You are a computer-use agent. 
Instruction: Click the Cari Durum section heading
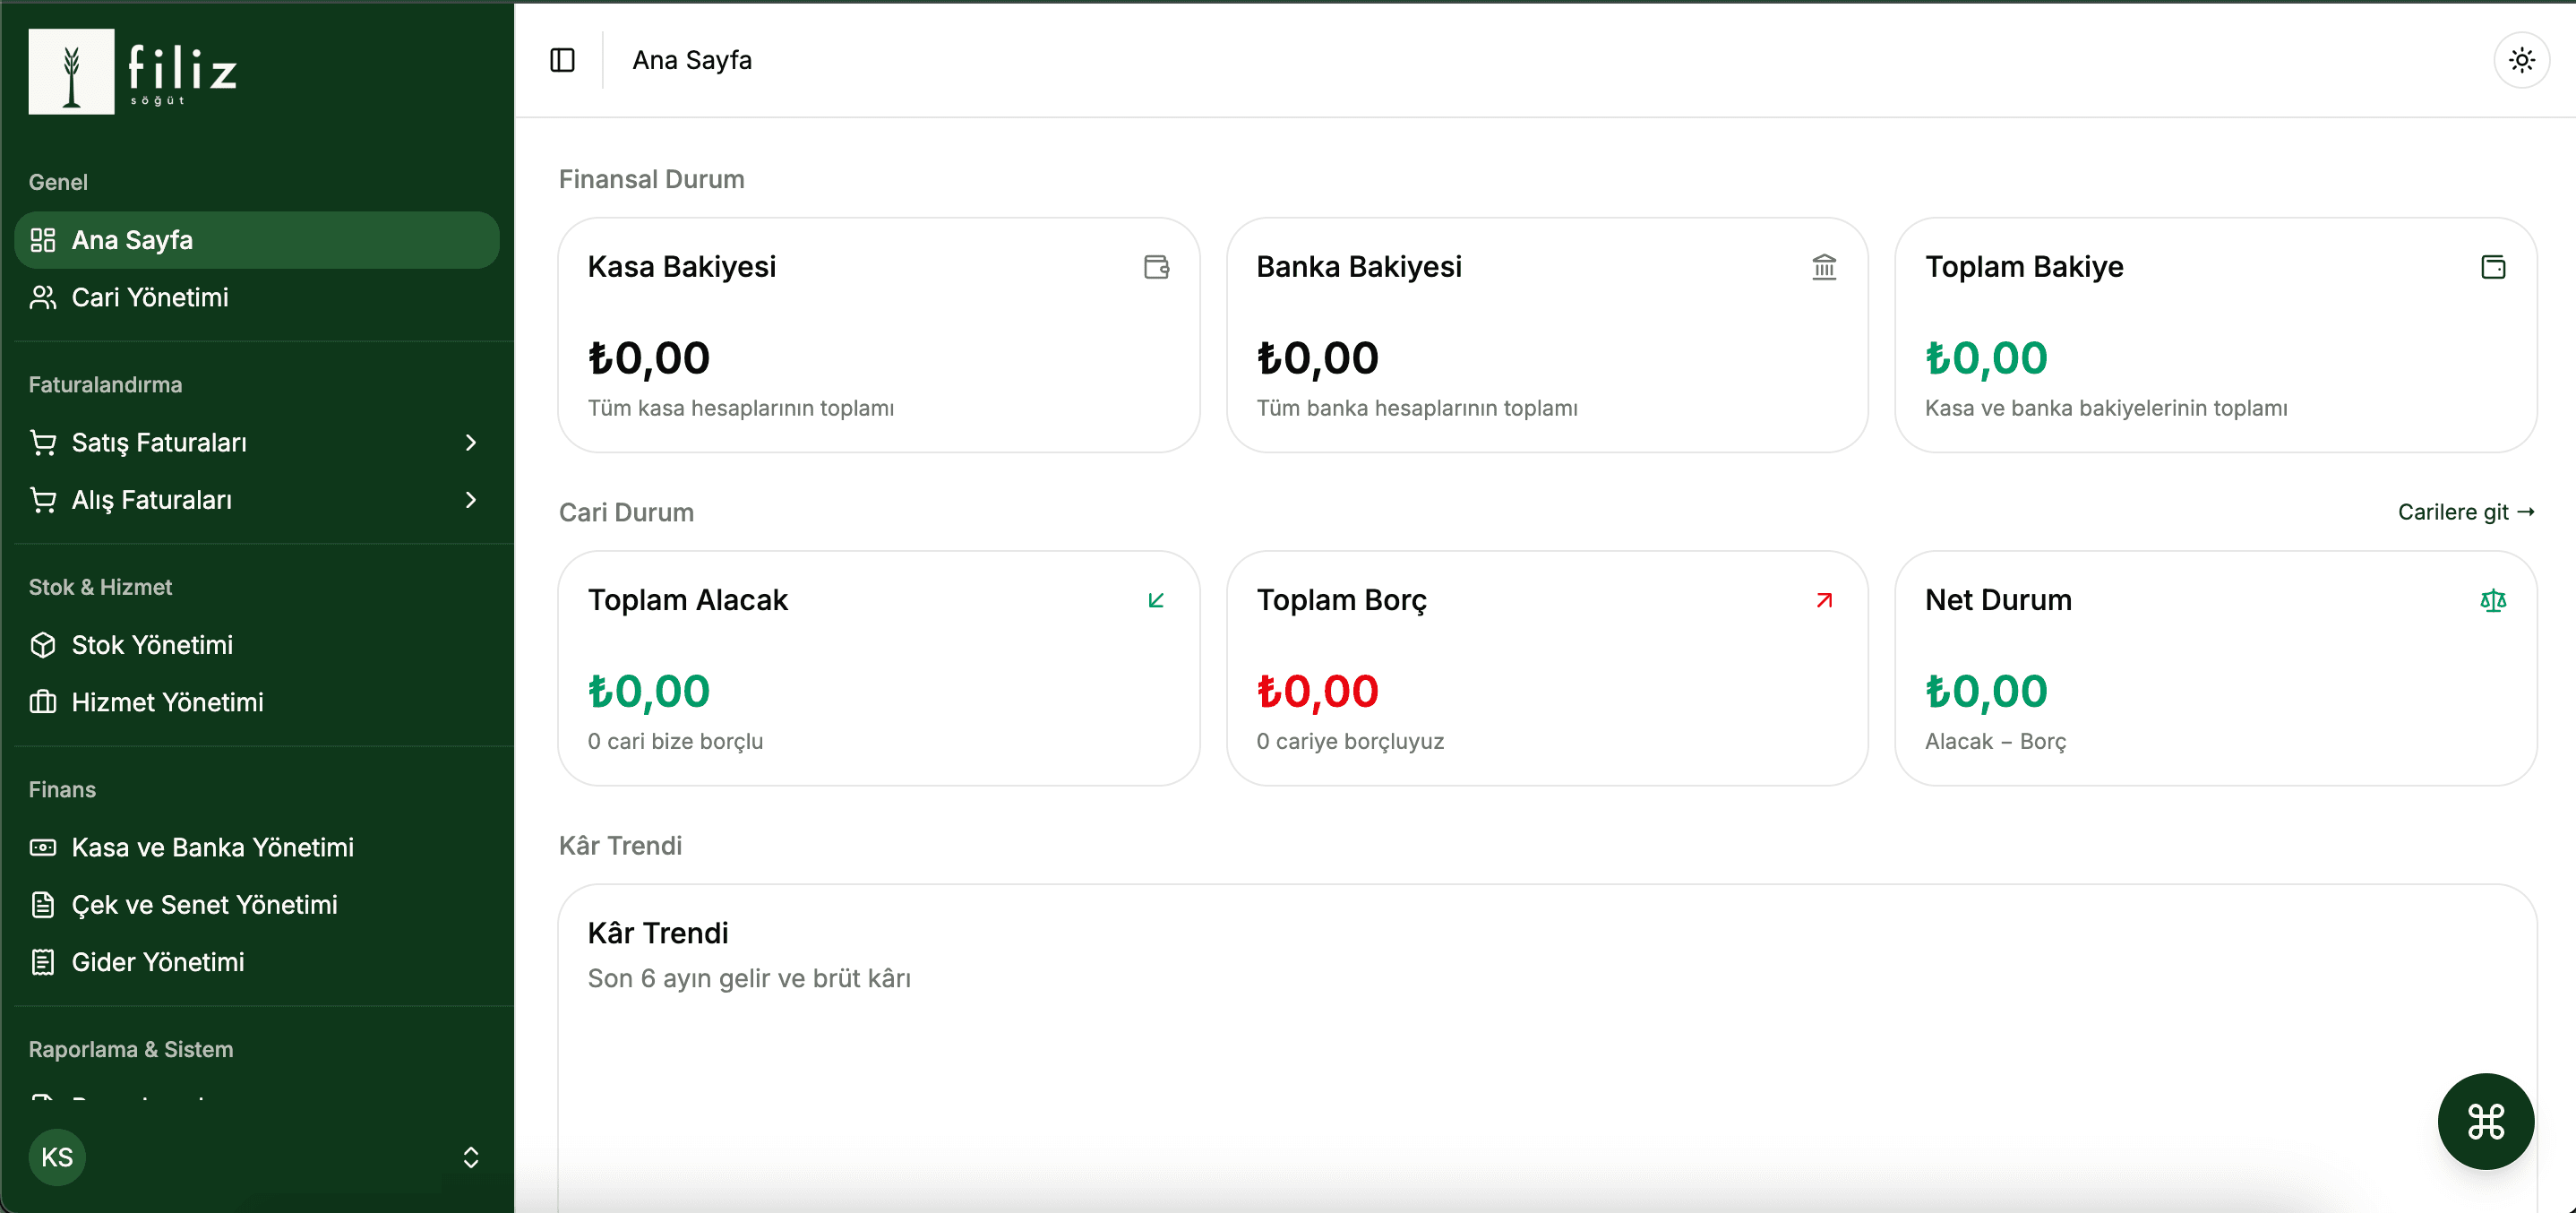coord(626,512)
